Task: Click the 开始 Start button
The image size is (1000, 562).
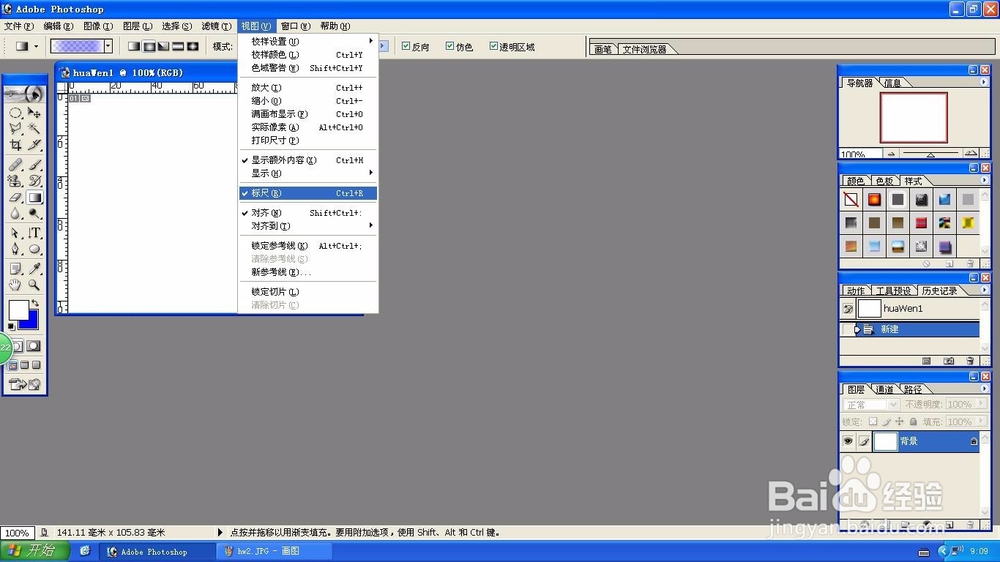Action: [x=34, y=551]
